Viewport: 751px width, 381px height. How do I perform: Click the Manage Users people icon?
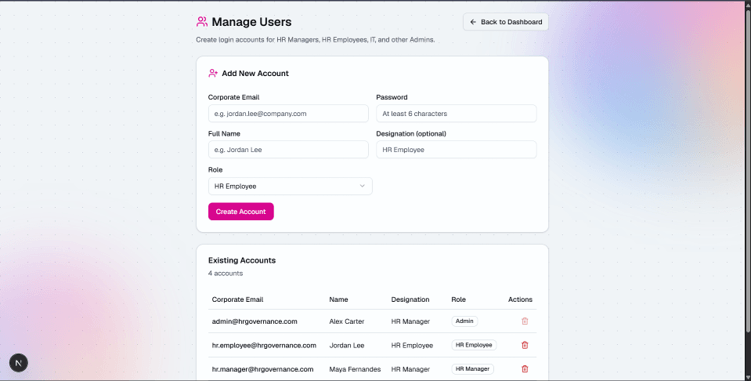click(x=202, y=22)
